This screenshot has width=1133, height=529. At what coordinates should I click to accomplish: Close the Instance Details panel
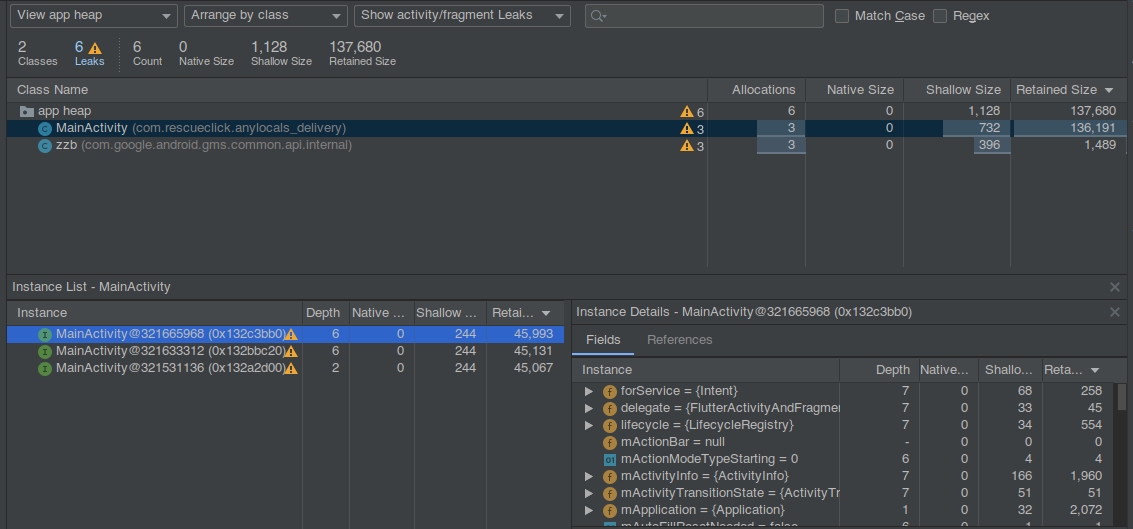[1115, 312]
